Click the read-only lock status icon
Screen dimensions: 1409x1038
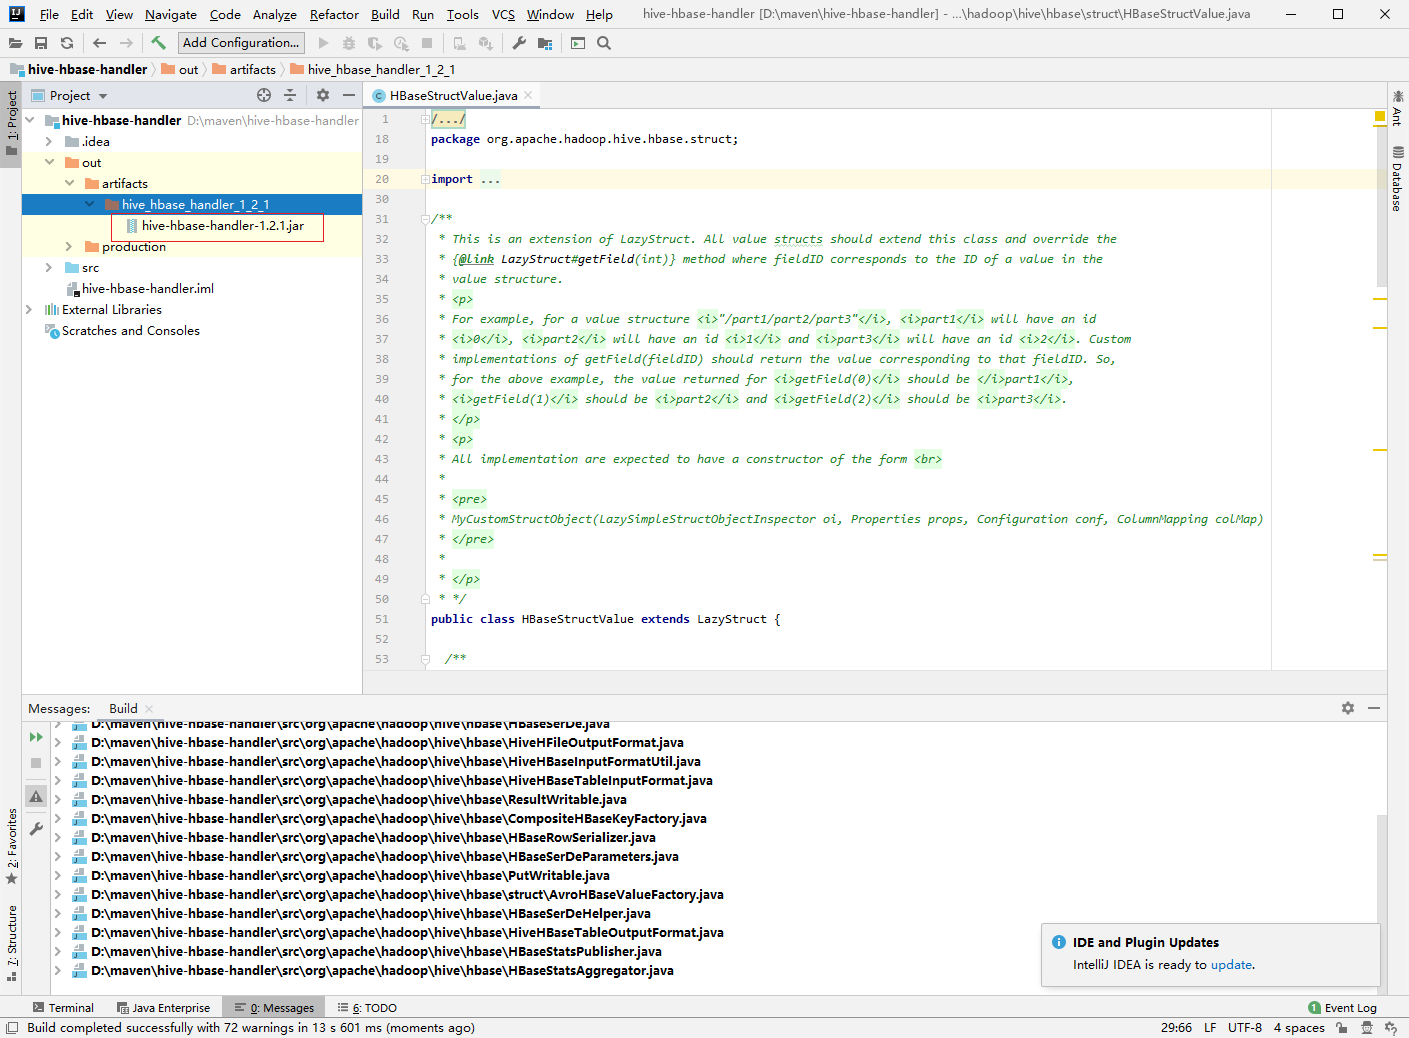pos(1342,1028)
